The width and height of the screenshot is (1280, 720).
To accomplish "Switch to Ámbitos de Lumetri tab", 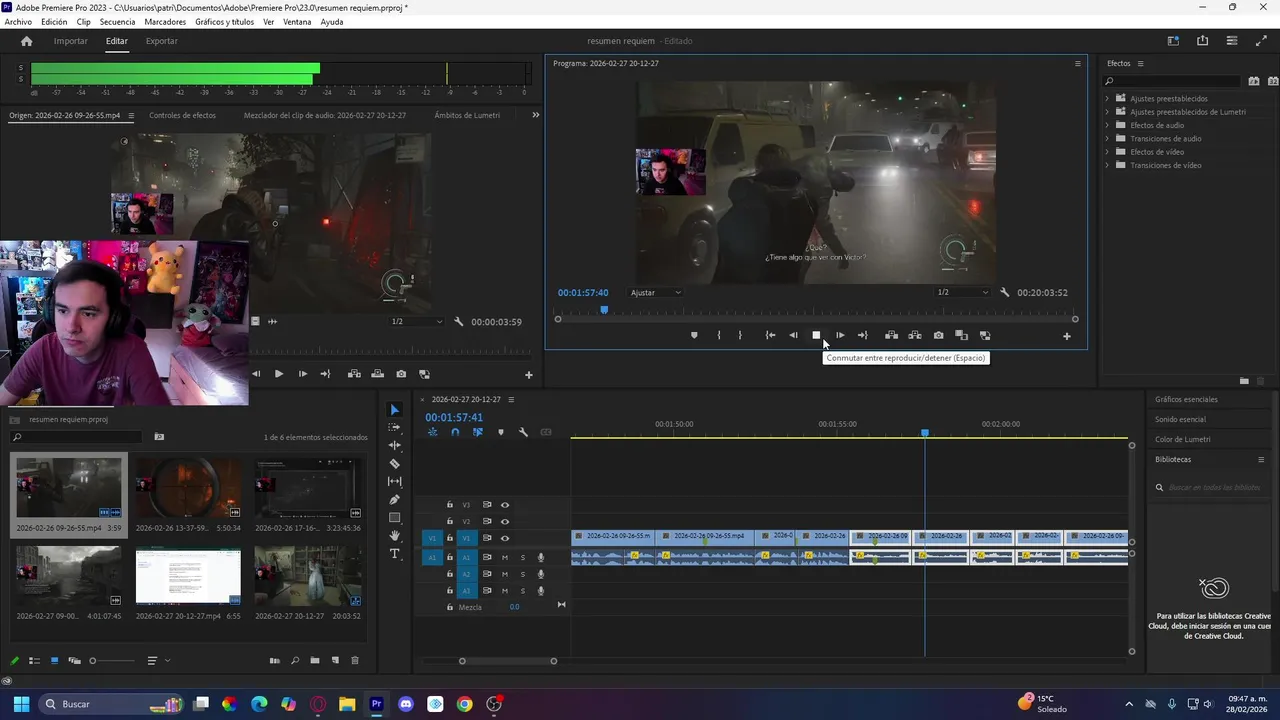I will 467,115.
